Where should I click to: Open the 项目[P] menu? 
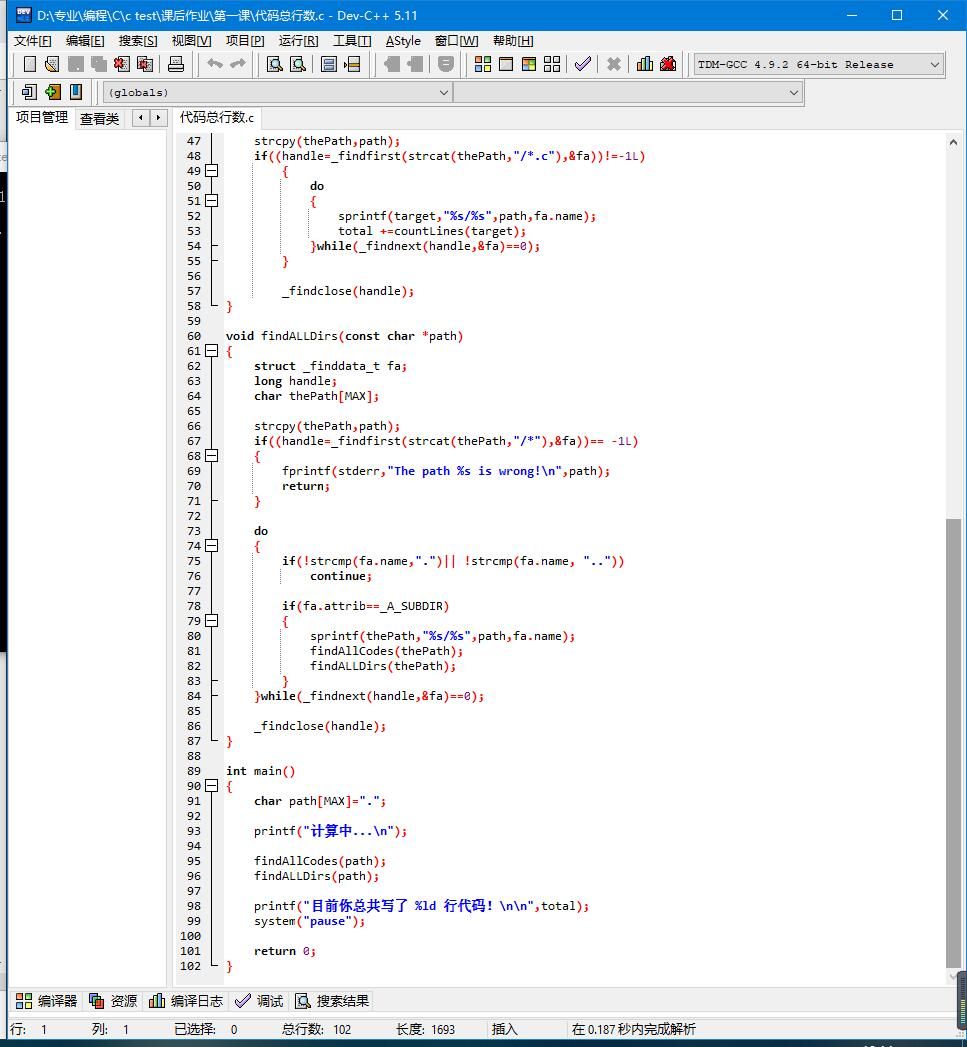(x=244, y=41)
